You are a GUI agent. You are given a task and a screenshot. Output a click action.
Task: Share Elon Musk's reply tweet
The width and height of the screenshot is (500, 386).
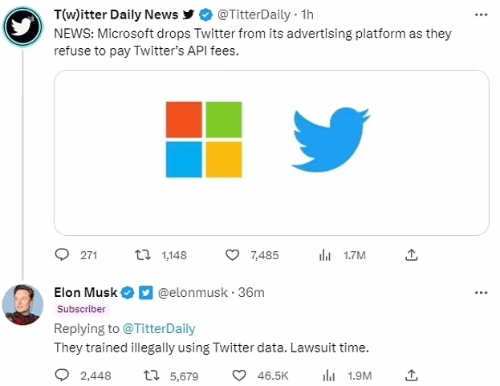pyautogui.click(x=411, y=376)
